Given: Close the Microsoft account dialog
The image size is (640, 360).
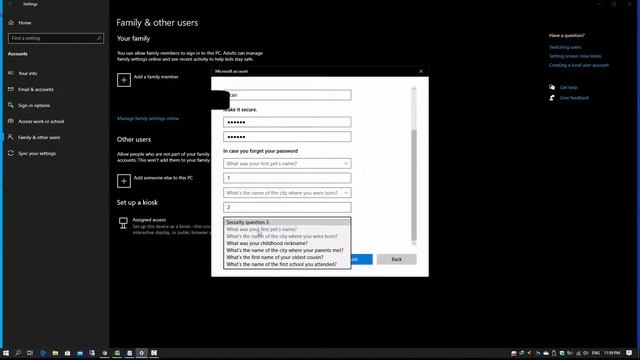Looking at the screenshot, I should (x=421, y=71).
